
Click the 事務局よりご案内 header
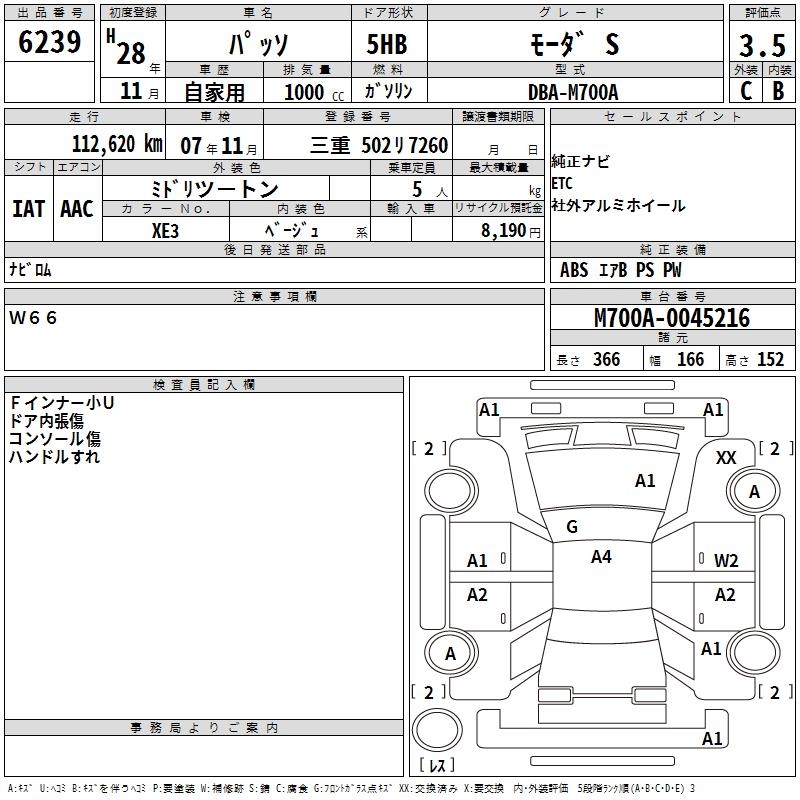coord(204,728)
